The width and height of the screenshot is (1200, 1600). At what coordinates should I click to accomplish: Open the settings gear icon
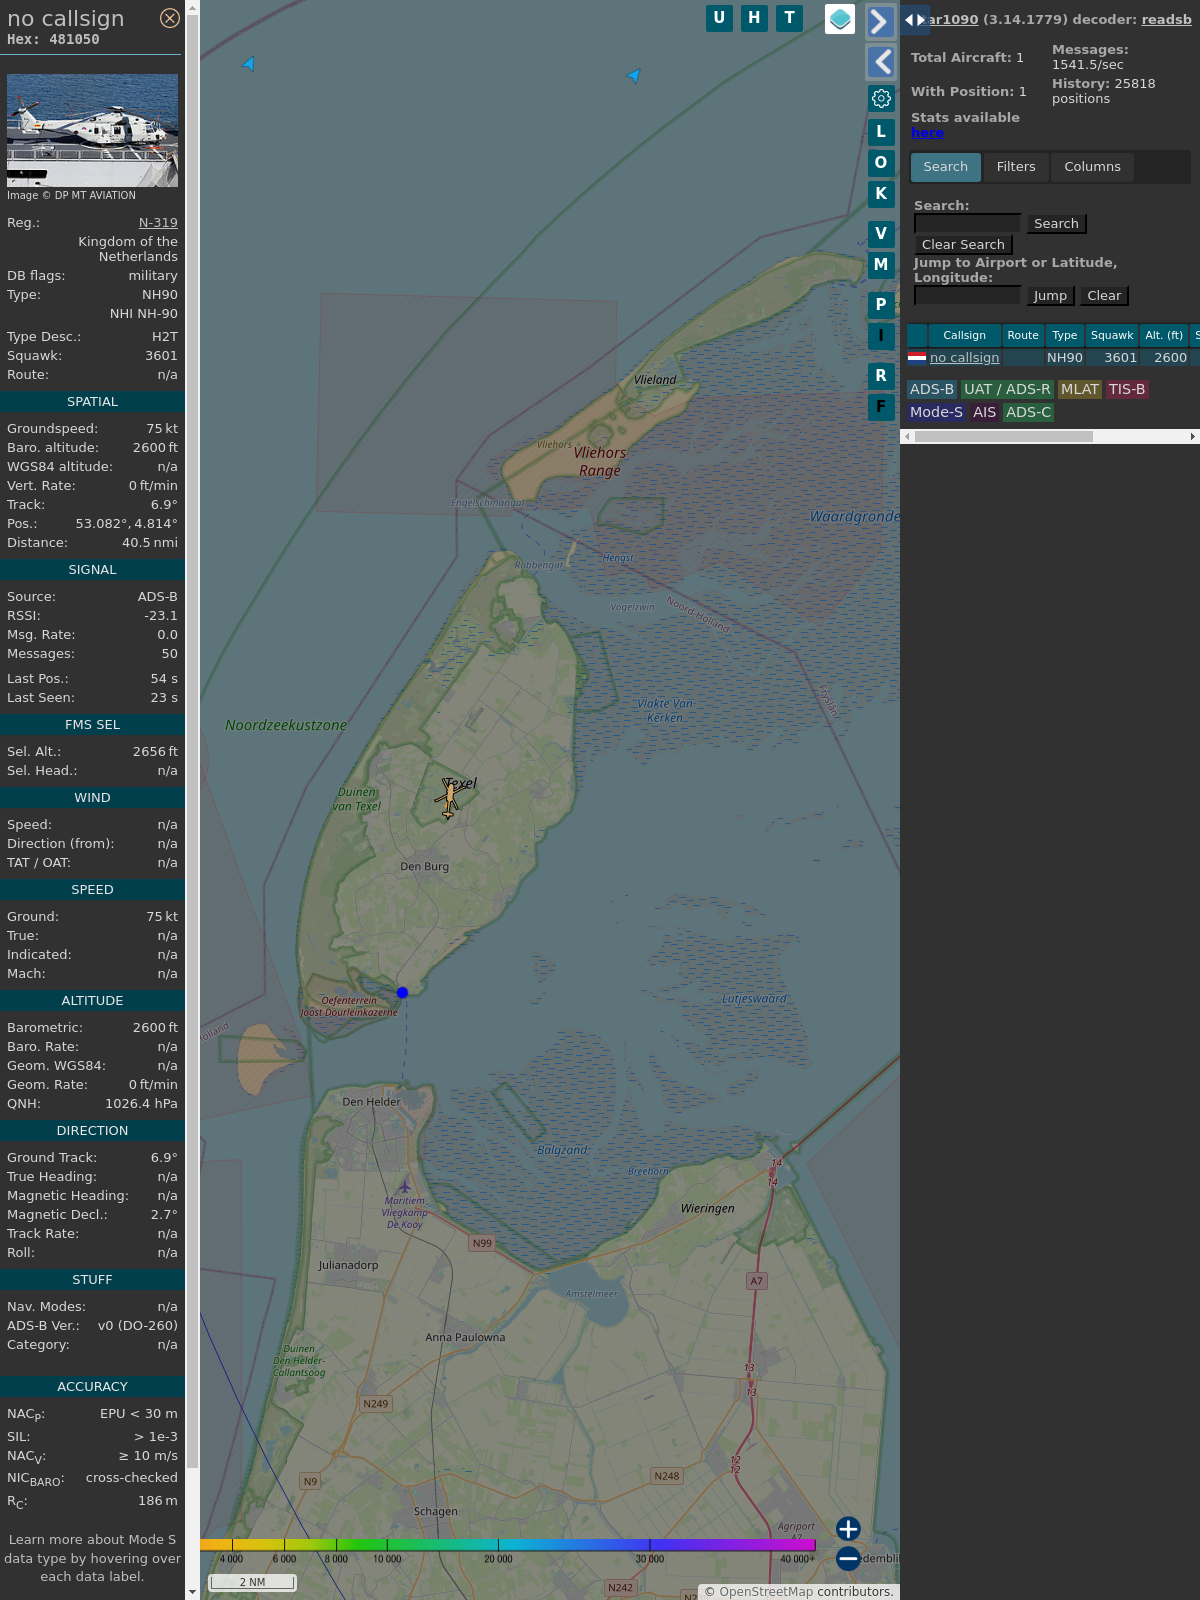tap(881, 98)
